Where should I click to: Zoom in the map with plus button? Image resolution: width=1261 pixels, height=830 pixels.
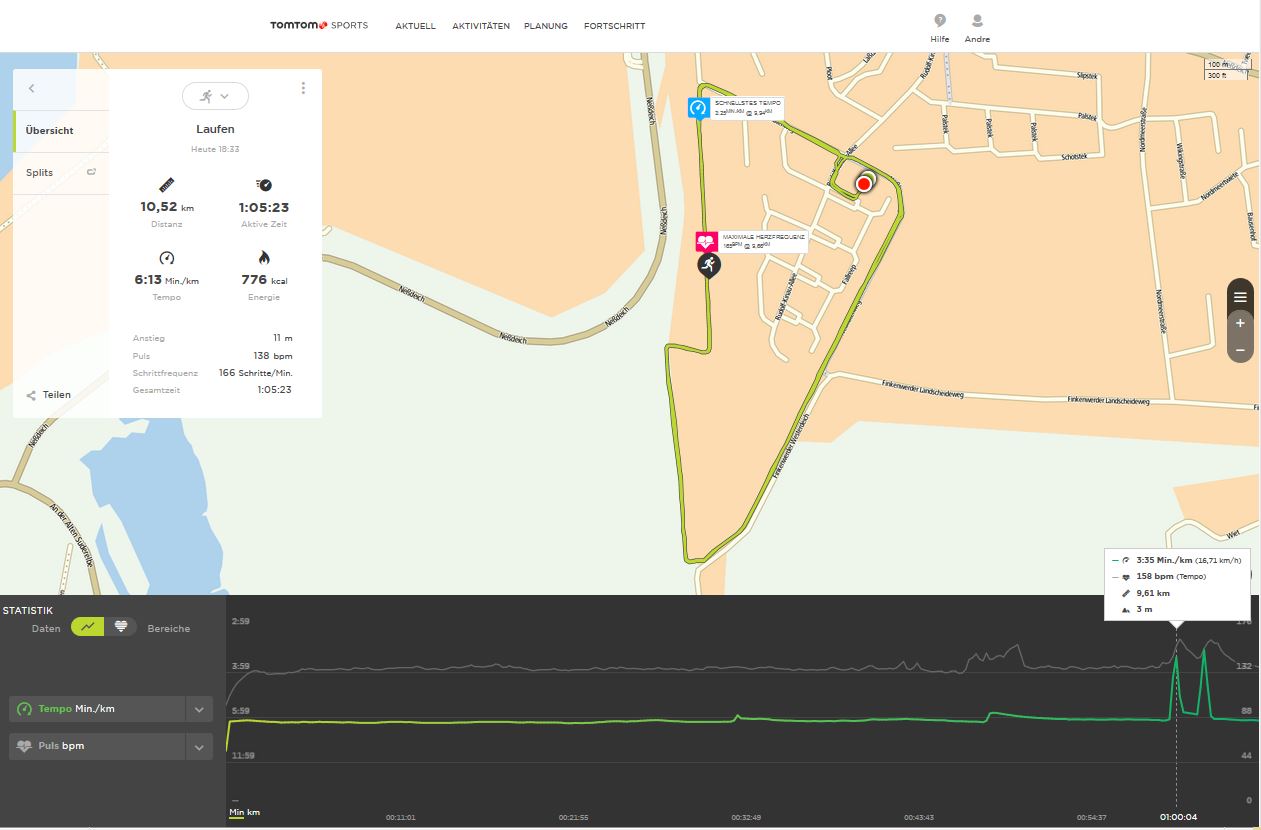click(x=1240, y=324)
